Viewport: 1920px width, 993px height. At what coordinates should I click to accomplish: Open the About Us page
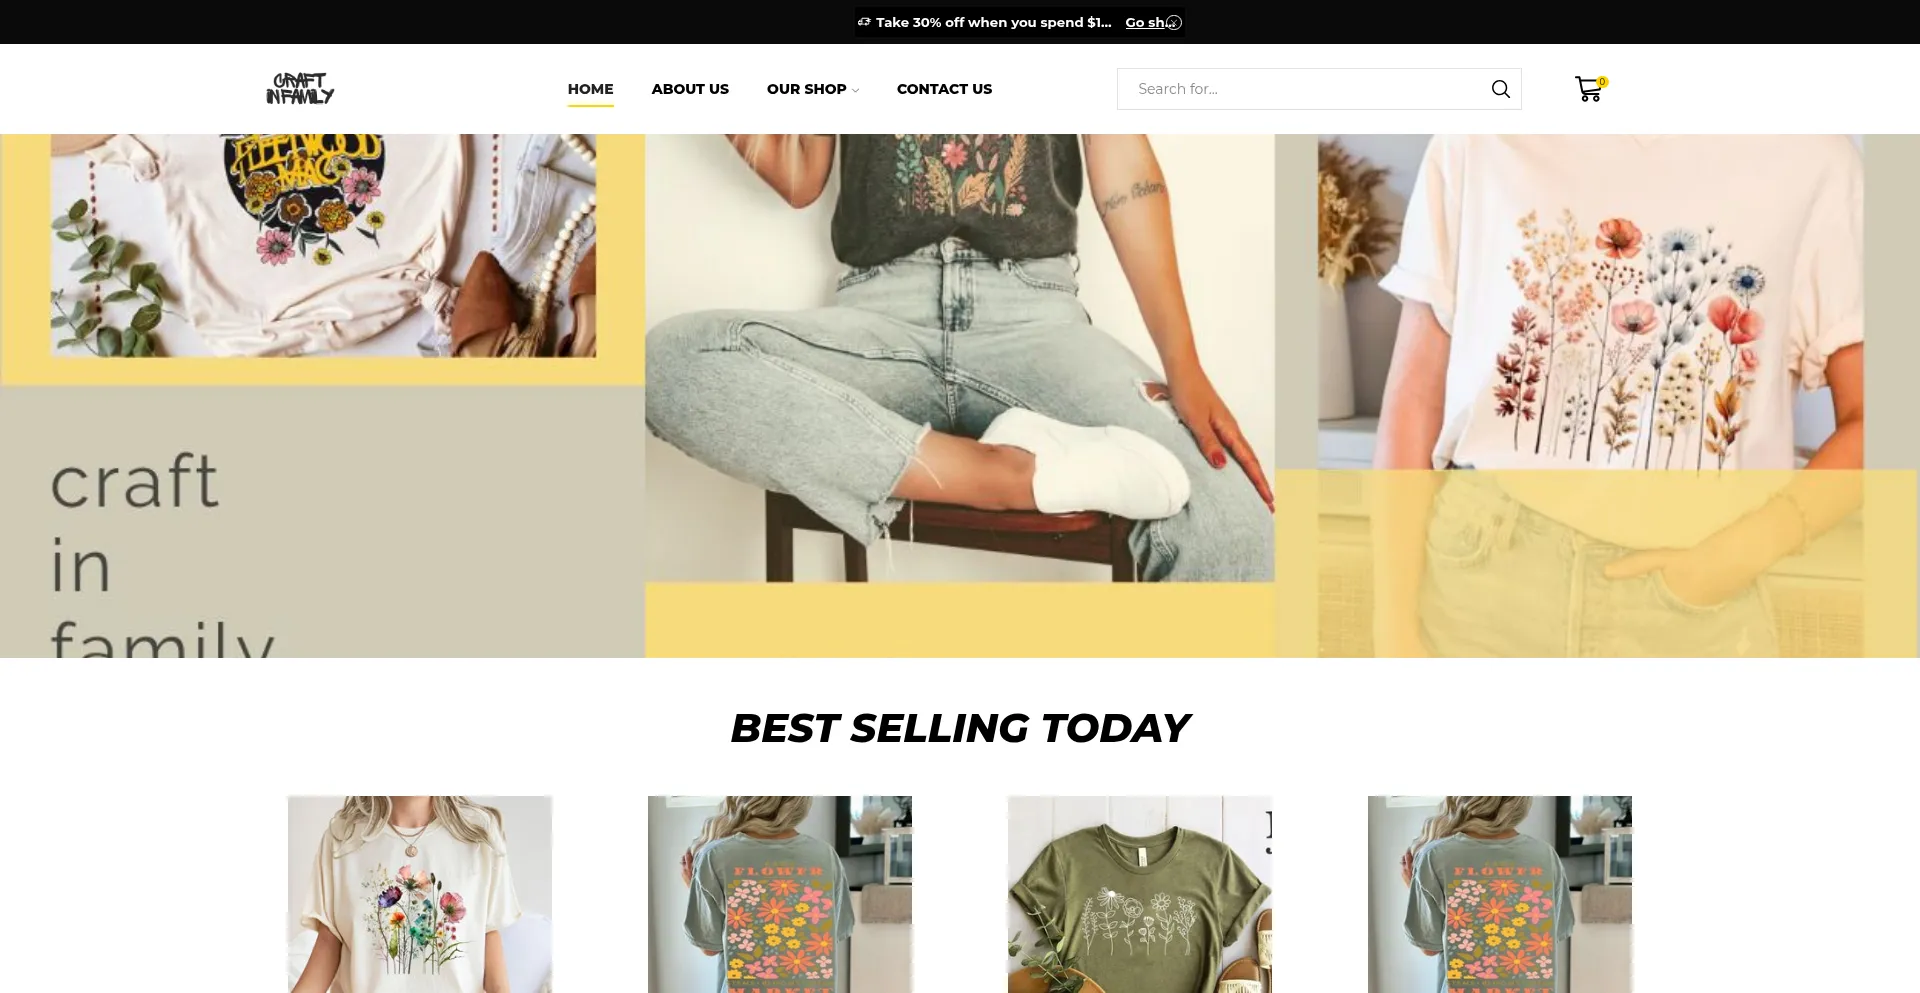click(x=690, y=89)
